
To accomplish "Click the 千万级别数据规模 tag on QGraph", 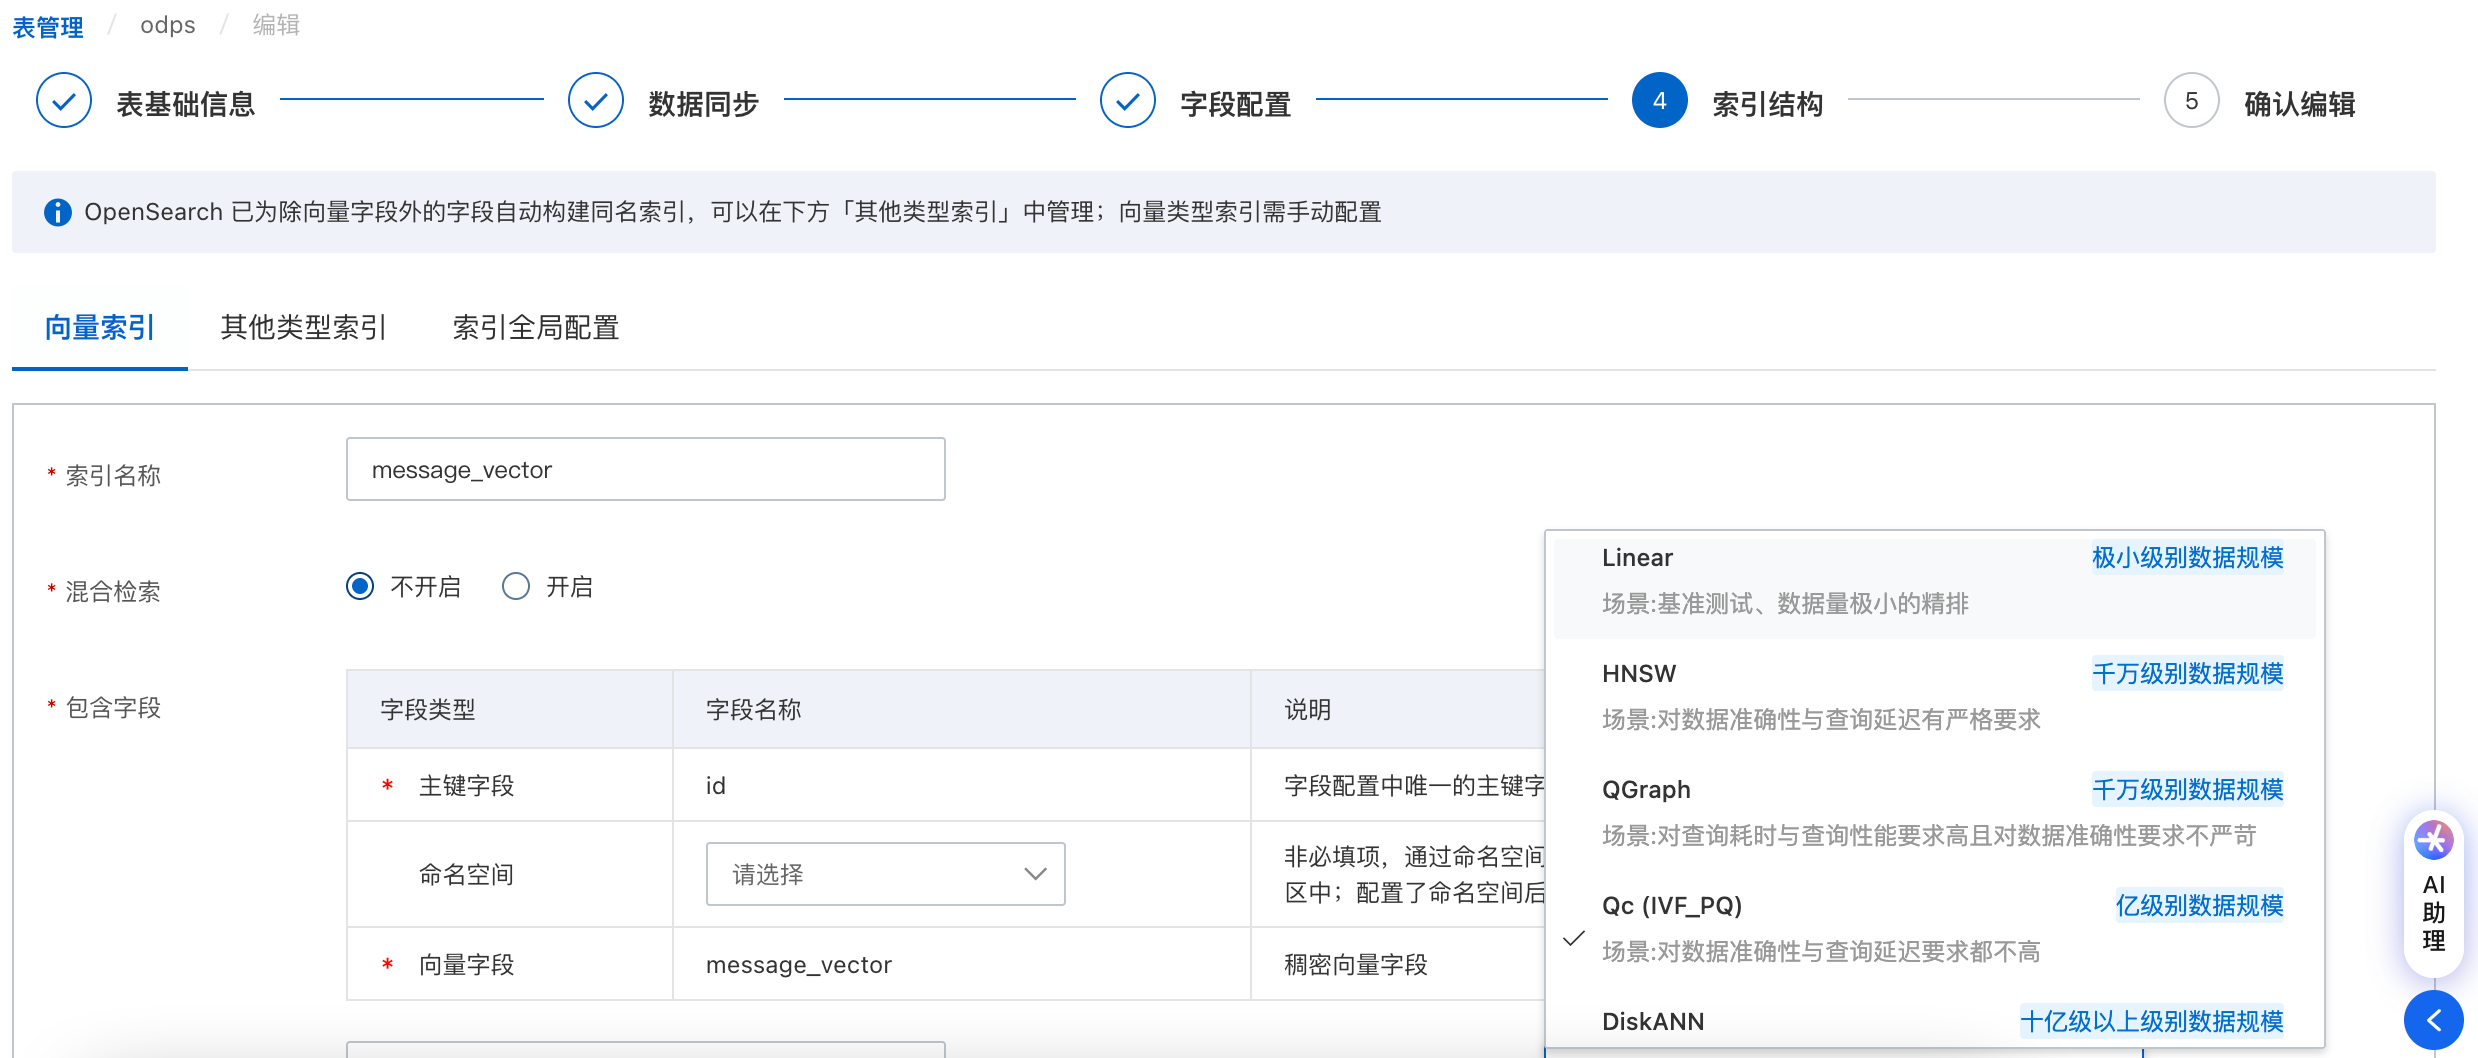I will coord(2188,790).
